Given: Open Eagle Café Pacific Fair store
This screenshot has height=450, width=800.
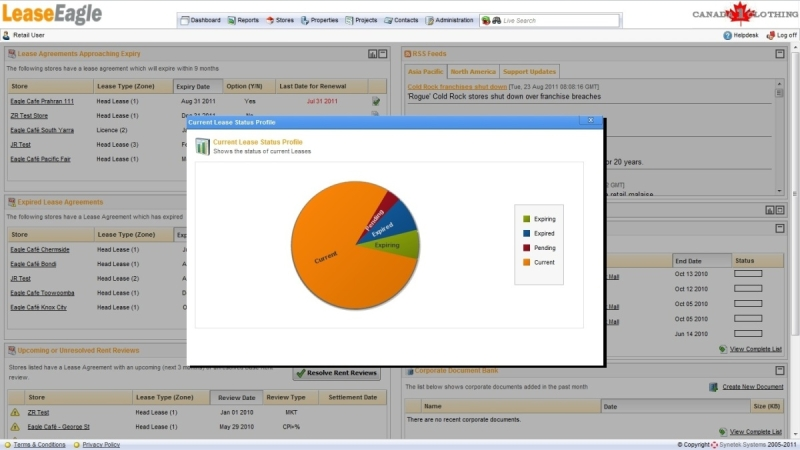Looking at the screenshot, I should [x=40, y=159].
